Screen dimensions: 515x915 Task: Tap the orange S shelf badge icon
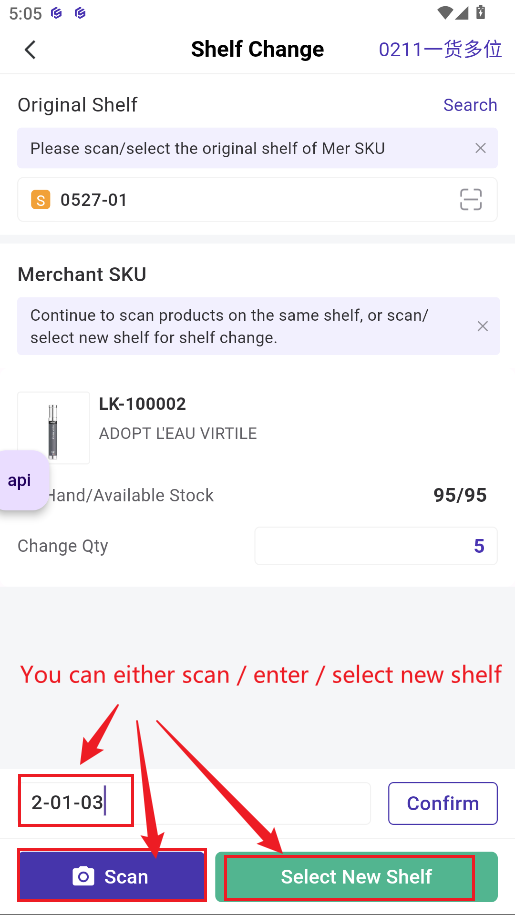[x=40, y=200]
